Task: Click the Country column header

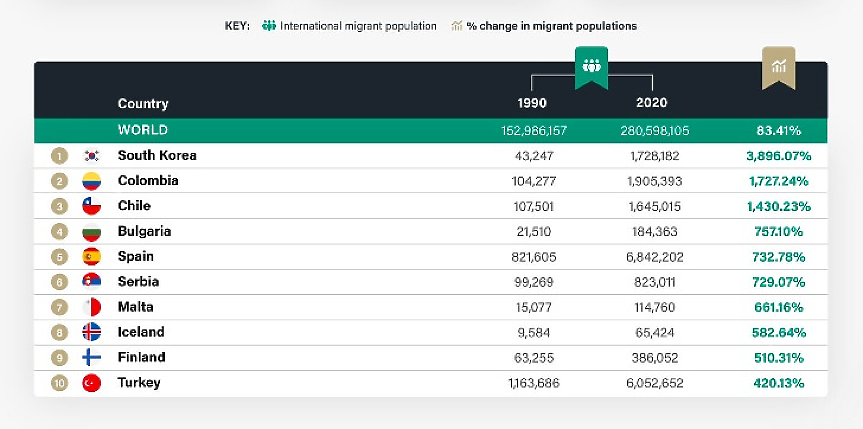Action: tap(143, 103)
